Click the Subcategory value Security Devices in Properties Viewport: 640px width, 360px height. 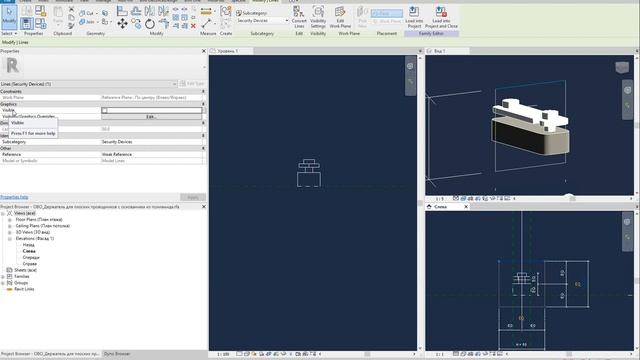tap(151, 142)
